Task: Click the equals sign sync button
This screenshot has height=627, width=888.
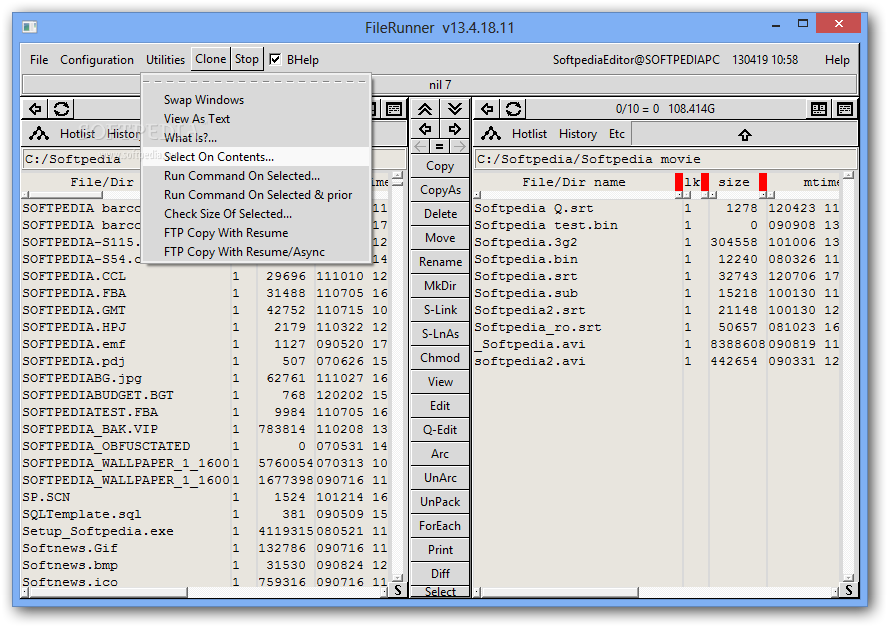Action: tap(439, 146)
